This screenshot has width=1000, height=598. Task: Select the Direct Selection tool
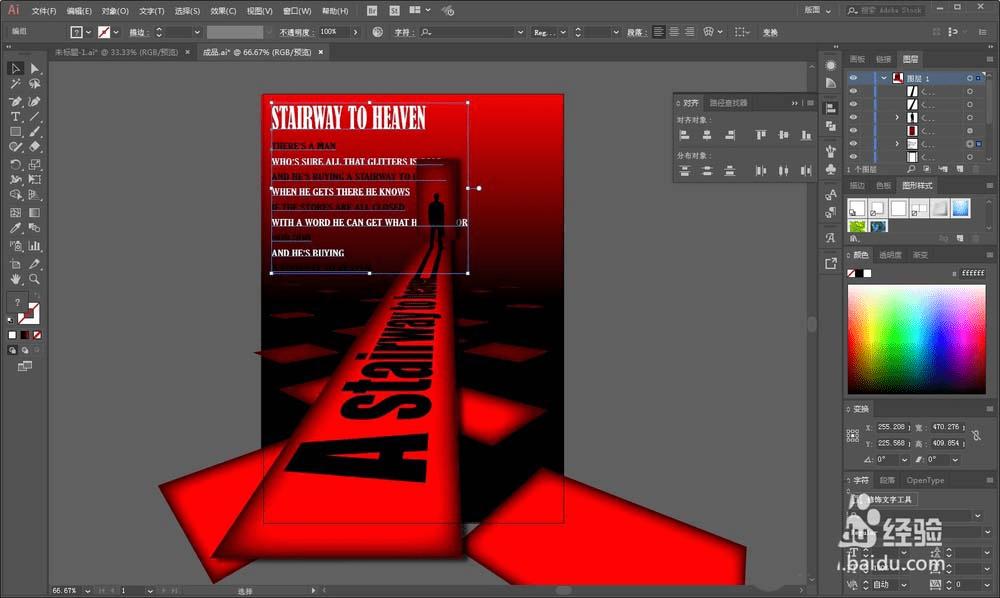pos(35,68)
